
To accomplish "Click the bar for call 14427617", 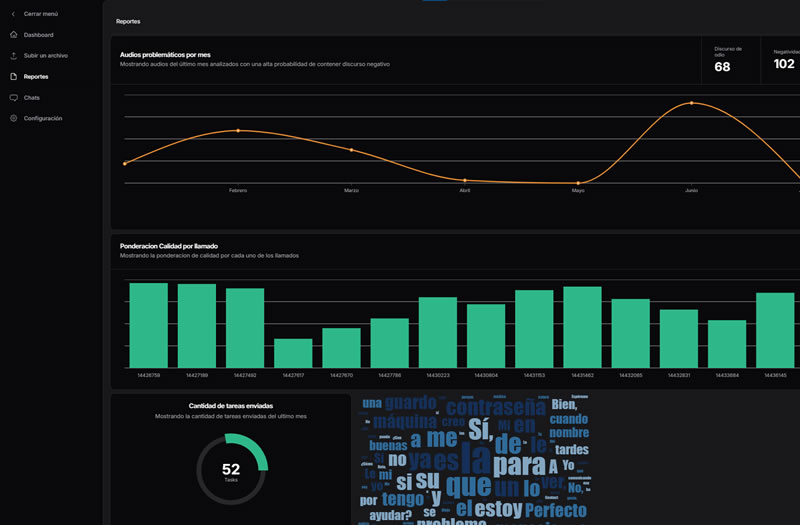I will [x=293, y=353].
